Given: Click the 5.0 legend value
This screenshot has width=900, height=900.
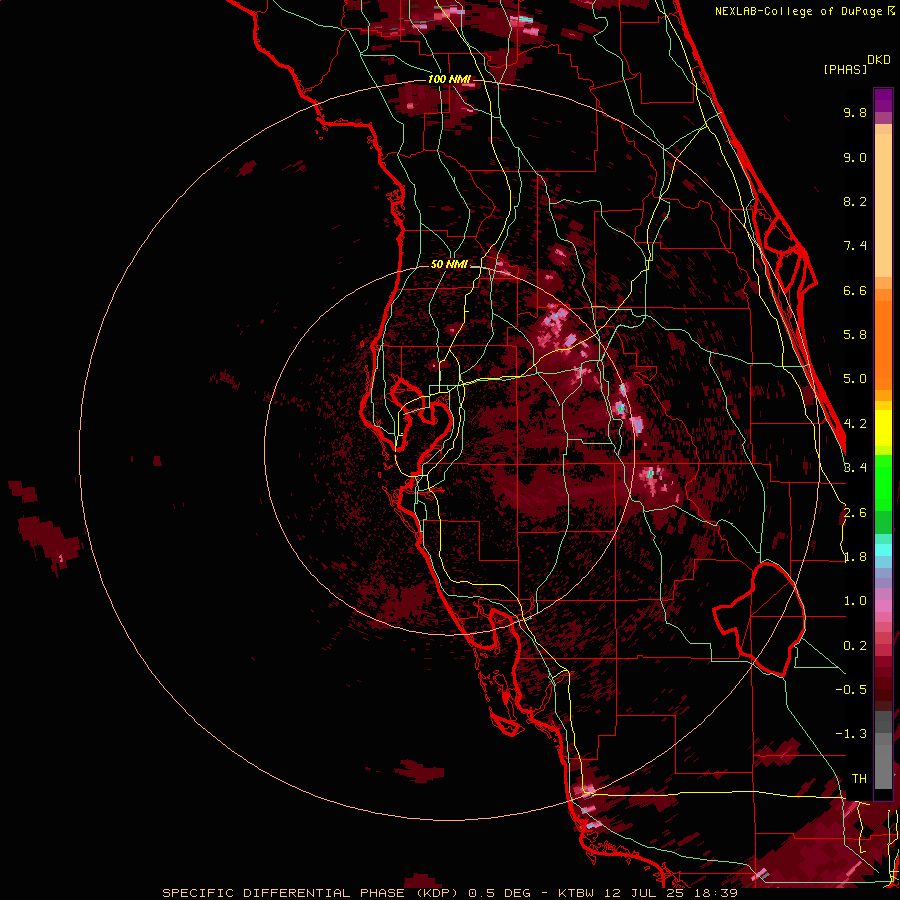Looking at the screenshot, I should 855,379.
